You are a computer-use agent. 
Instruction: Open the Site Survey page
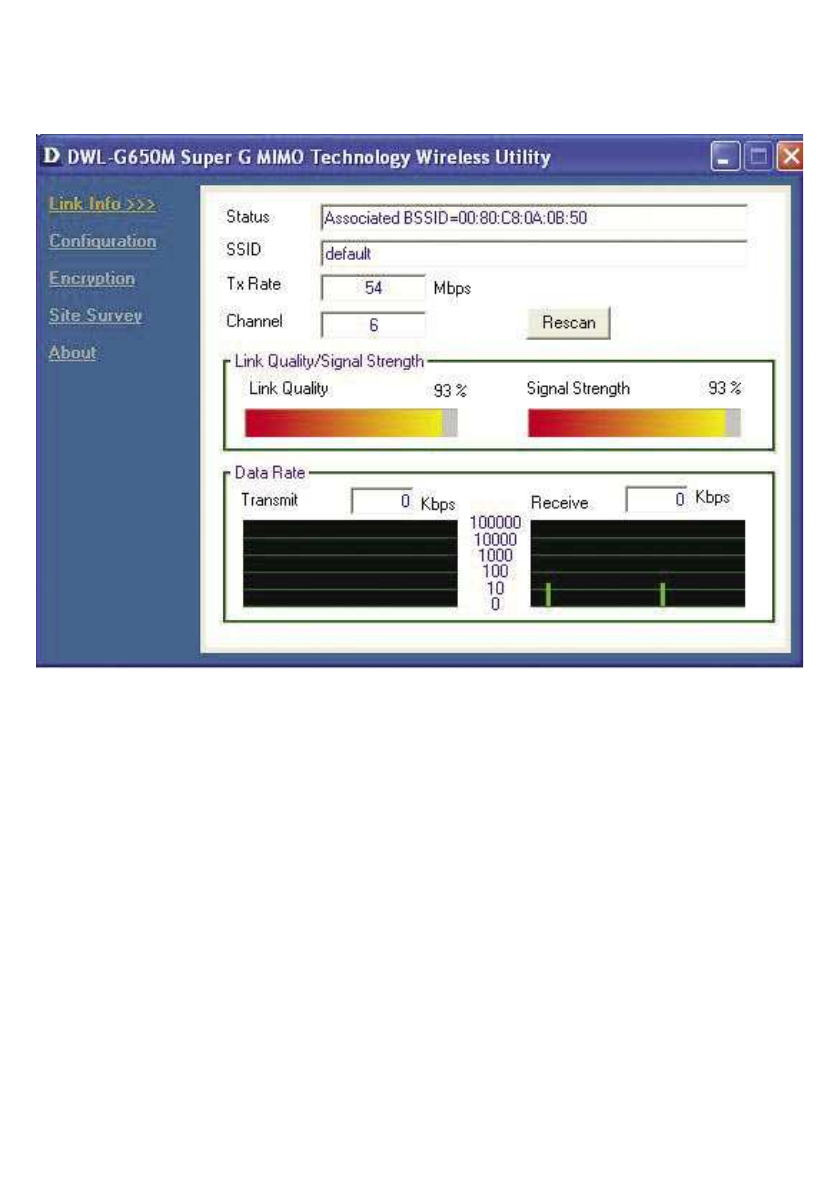pyautogui.click(x=95, y=316)
